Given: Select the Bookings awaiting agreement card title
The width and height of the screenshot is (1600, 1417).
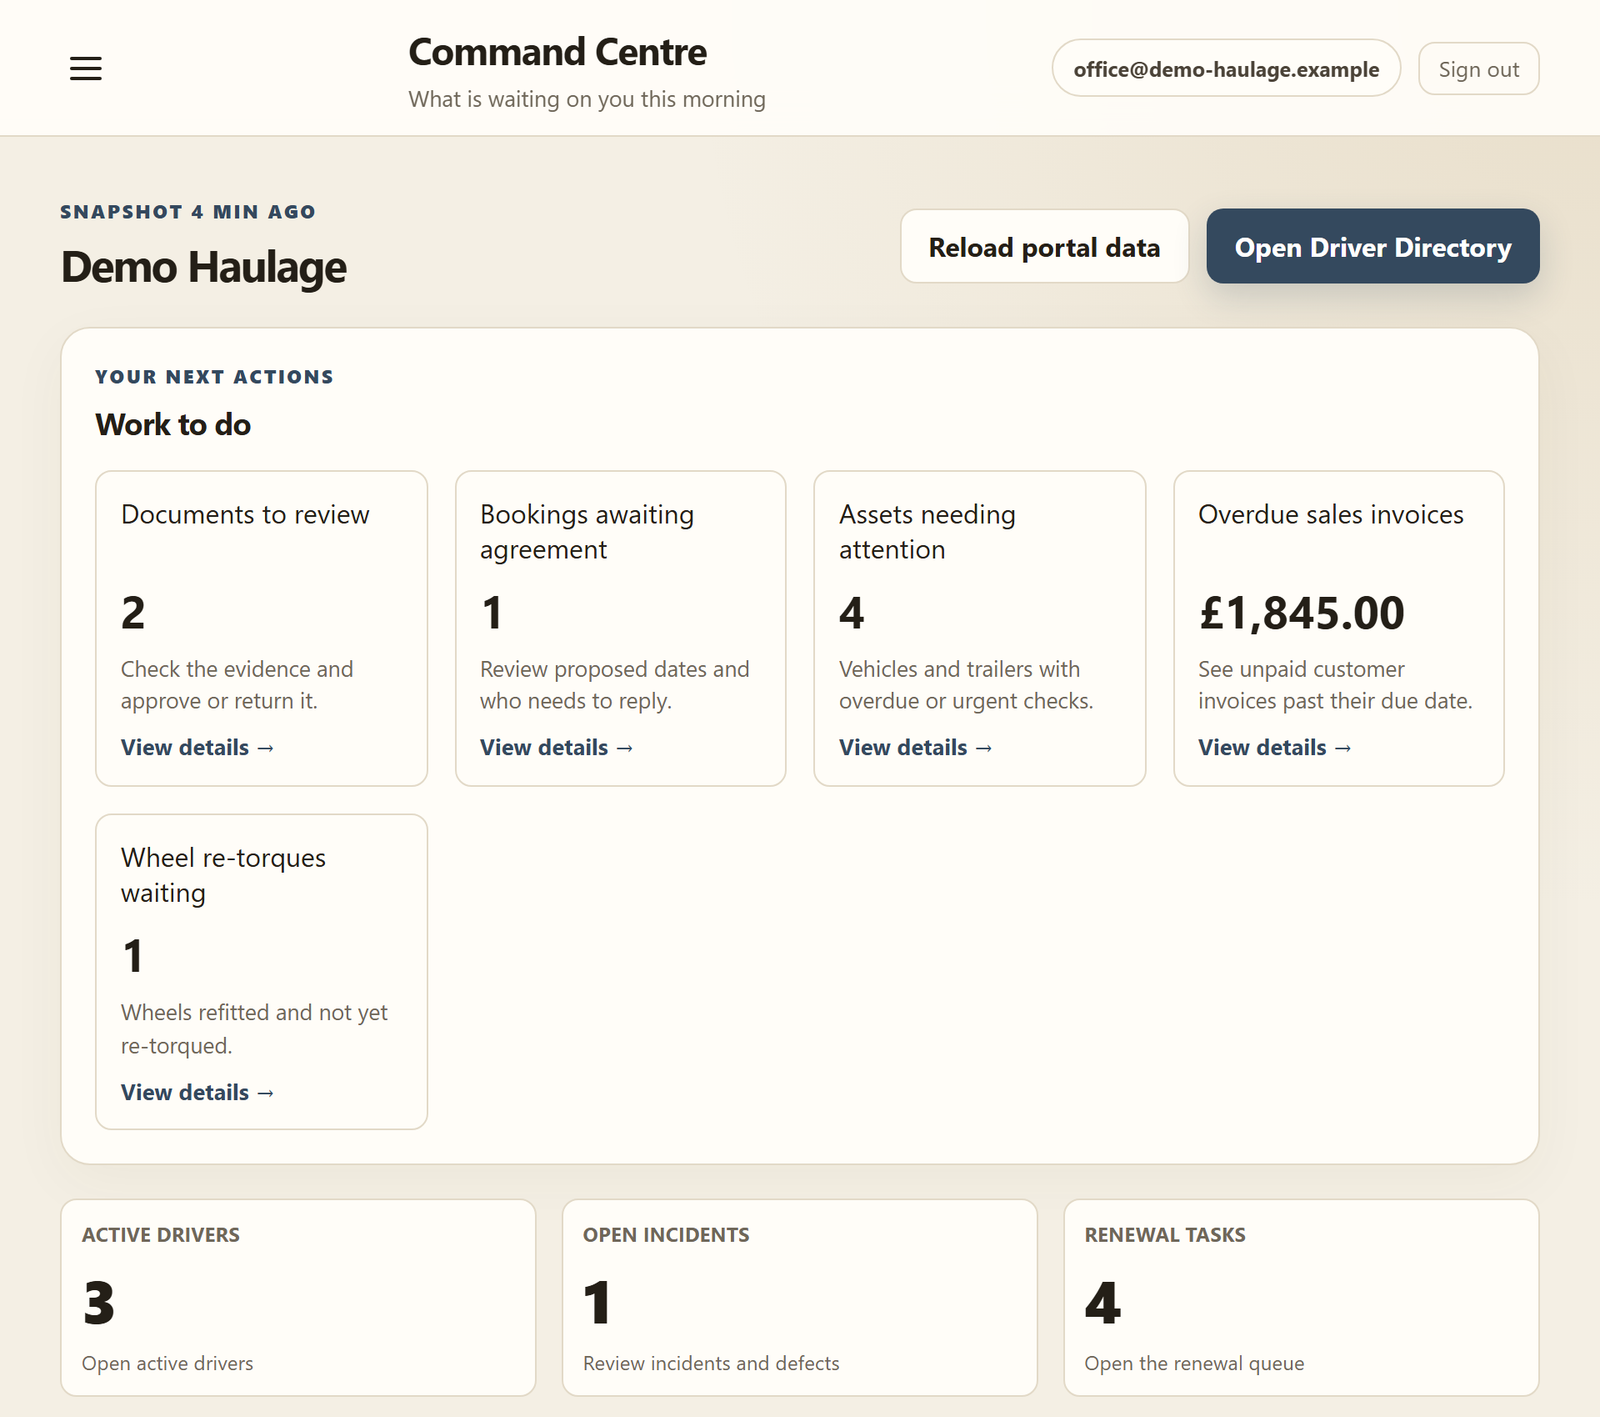Looking at the screenshot, I should (x=587, y=532).
